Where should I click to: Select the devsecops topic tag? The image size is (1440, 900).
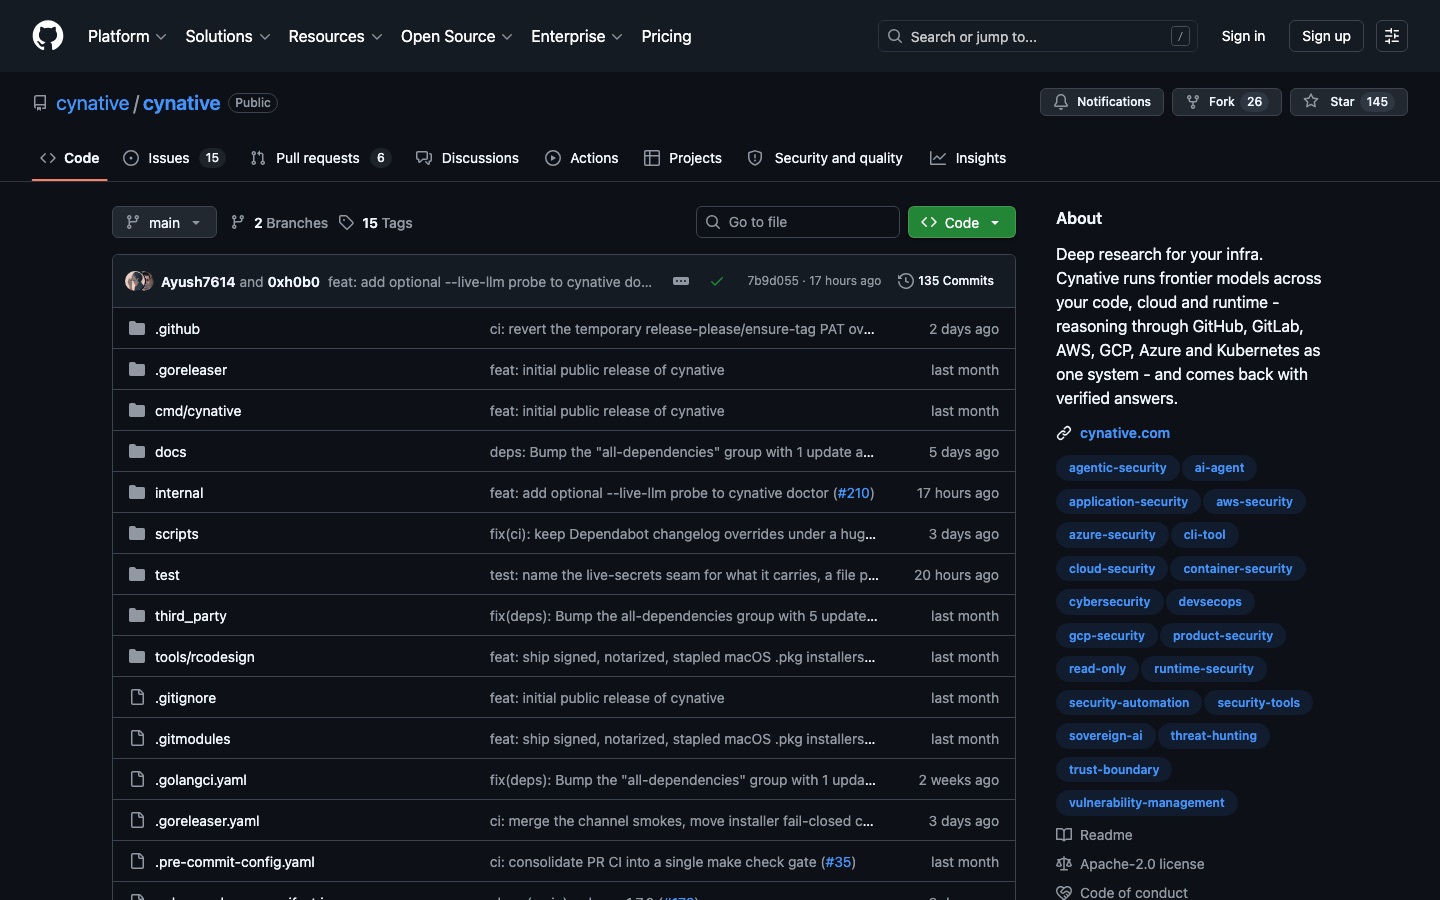click(x=1209, y=602)
